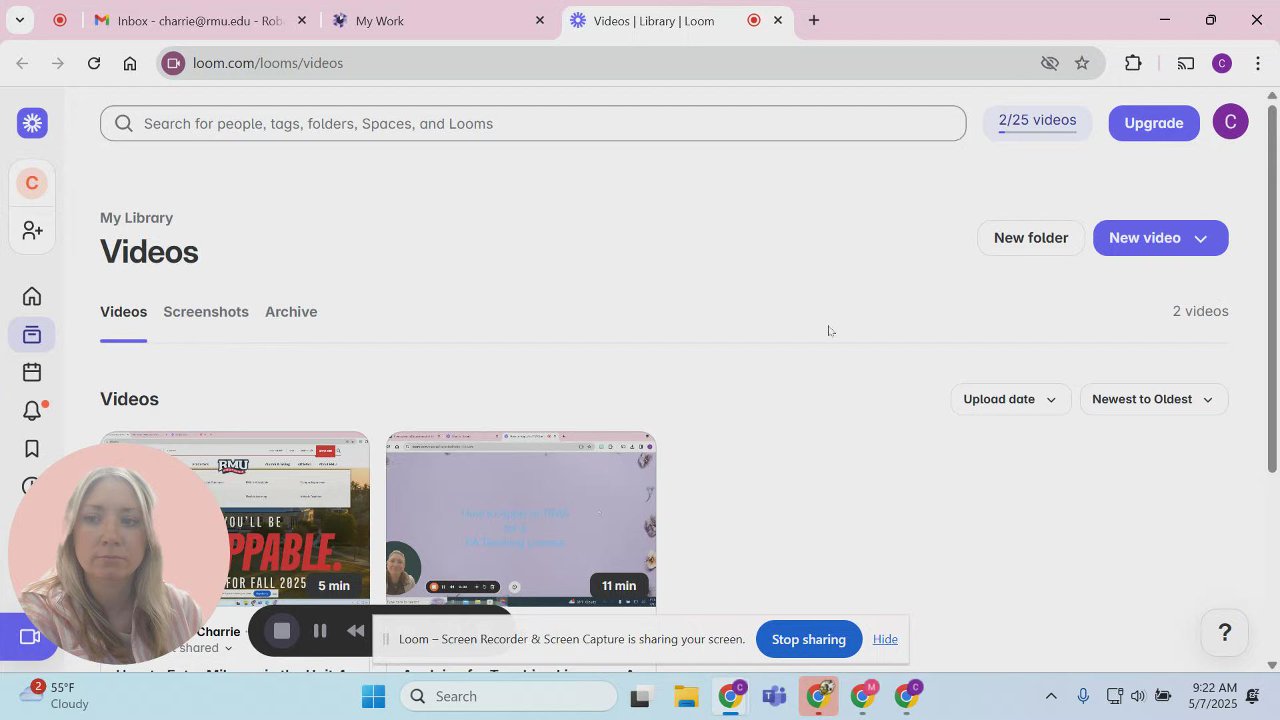Click the Chrome address bar URL

point(268,63)
